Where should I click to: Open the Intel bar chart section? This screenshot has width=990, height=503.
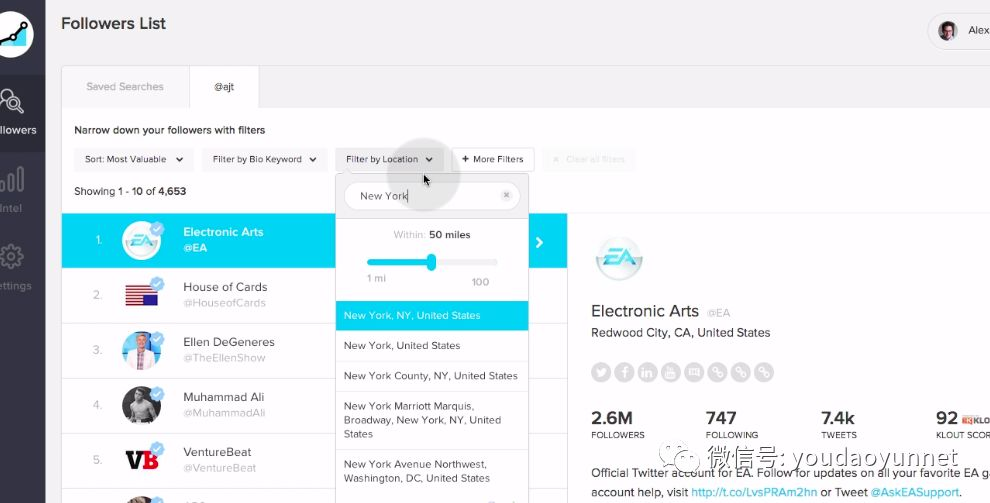pos(13,189)
